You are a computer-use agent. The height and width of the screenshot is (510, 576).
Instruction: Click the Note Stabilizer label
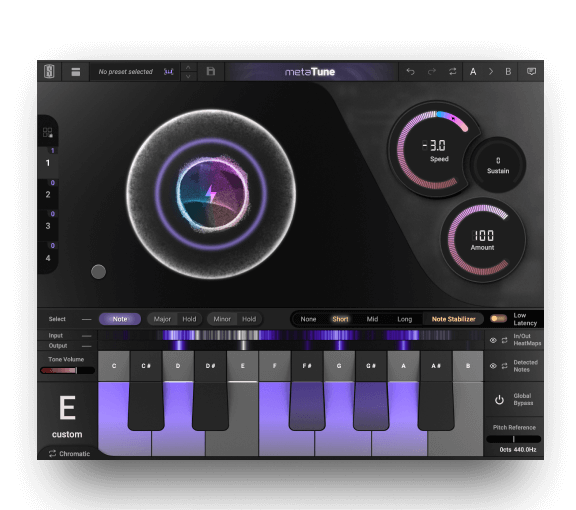pos(453,319)
